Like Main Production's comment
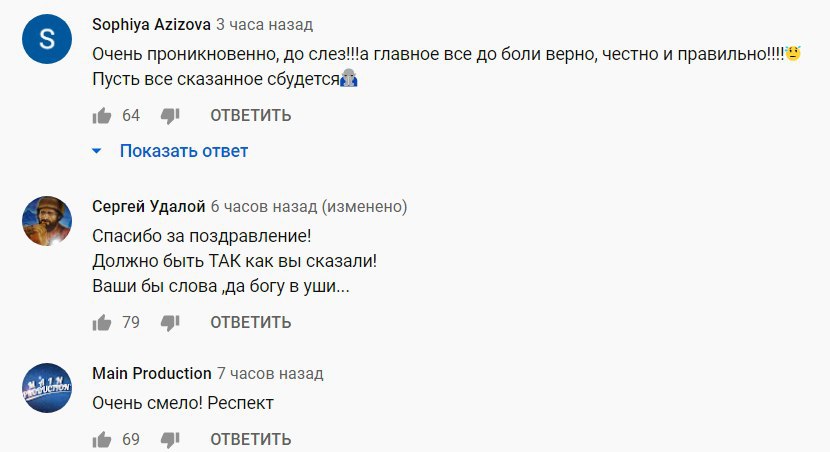This screenshot has height=452, width=830. pos(101,439)
